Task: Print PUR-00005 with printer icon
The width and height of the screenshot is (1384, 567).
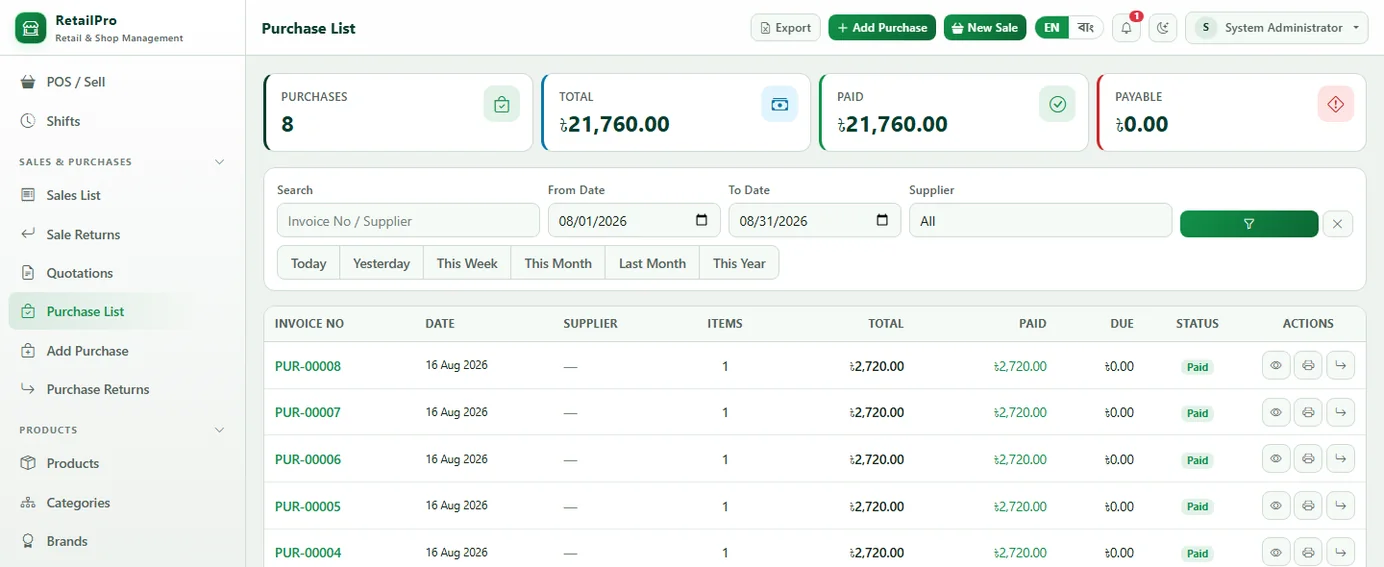Action: [1308, 506]
